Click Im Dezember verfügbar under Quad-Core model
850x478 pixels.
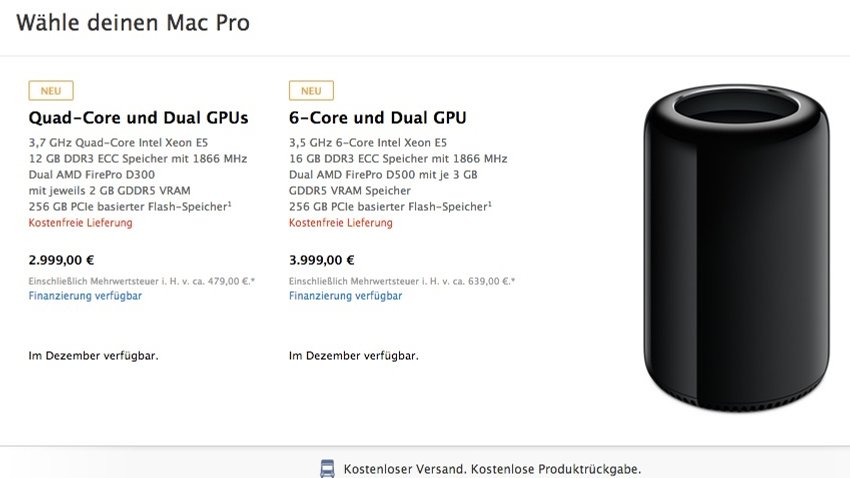[x=93, y=356]
